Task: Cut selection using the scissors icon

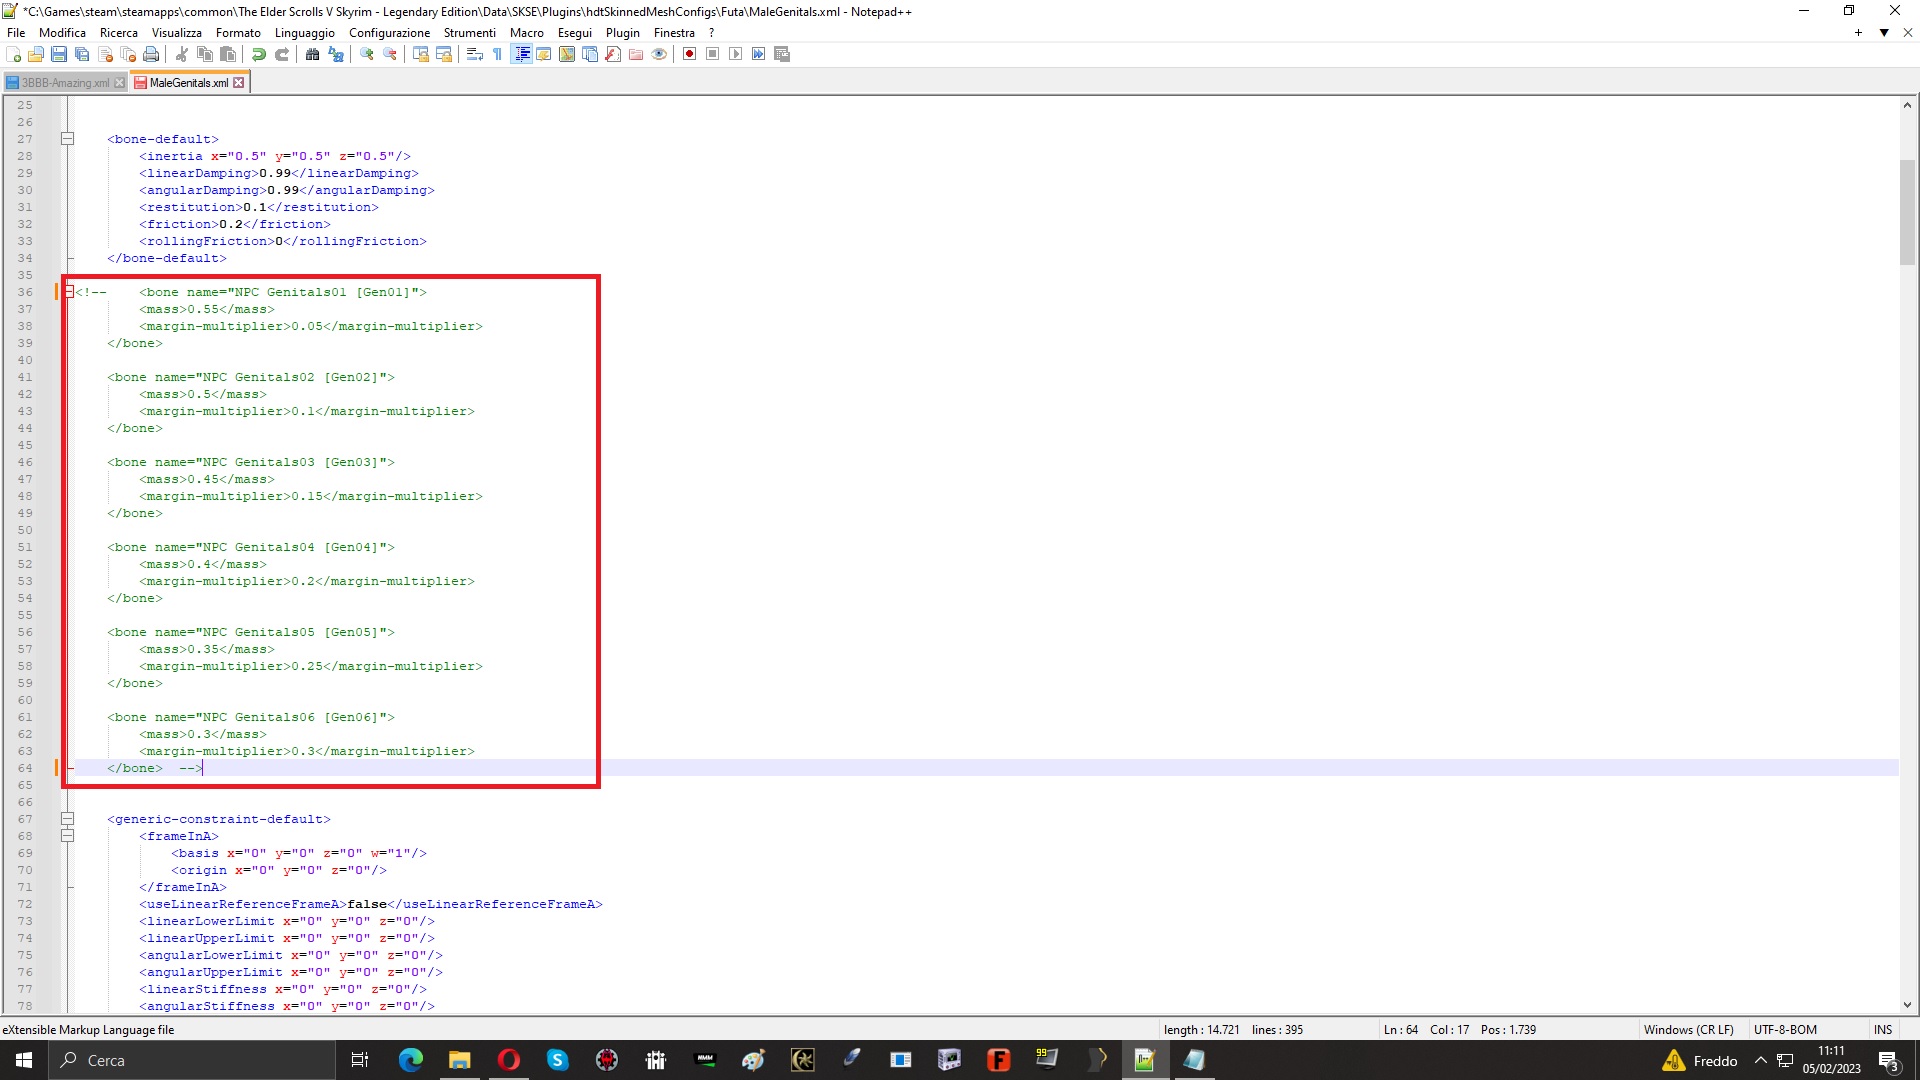Action: 182,54
